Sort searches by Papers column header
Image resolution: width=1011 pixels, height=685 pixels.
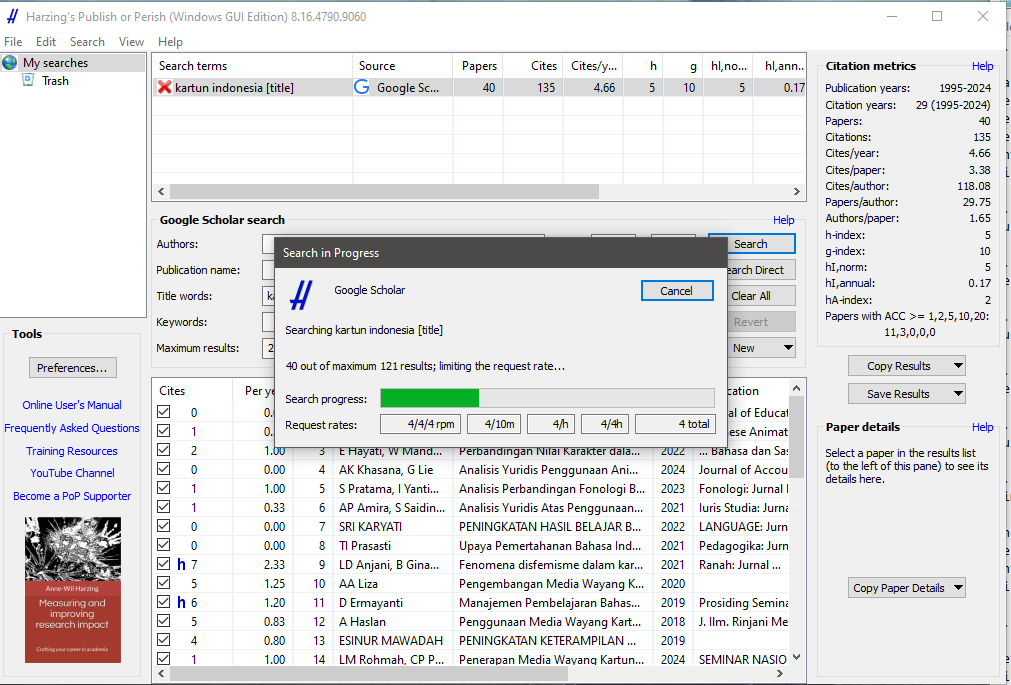[x=479, y=66]
